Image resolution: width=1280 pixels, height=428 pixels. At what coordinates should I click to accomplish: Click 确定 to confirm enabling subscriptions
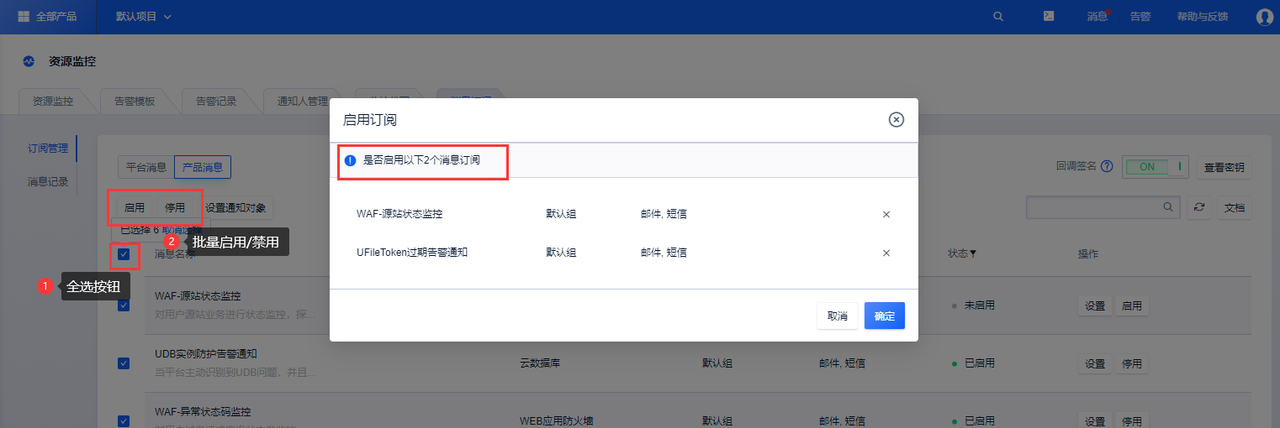pyautogui.click(x=885, y=316)
